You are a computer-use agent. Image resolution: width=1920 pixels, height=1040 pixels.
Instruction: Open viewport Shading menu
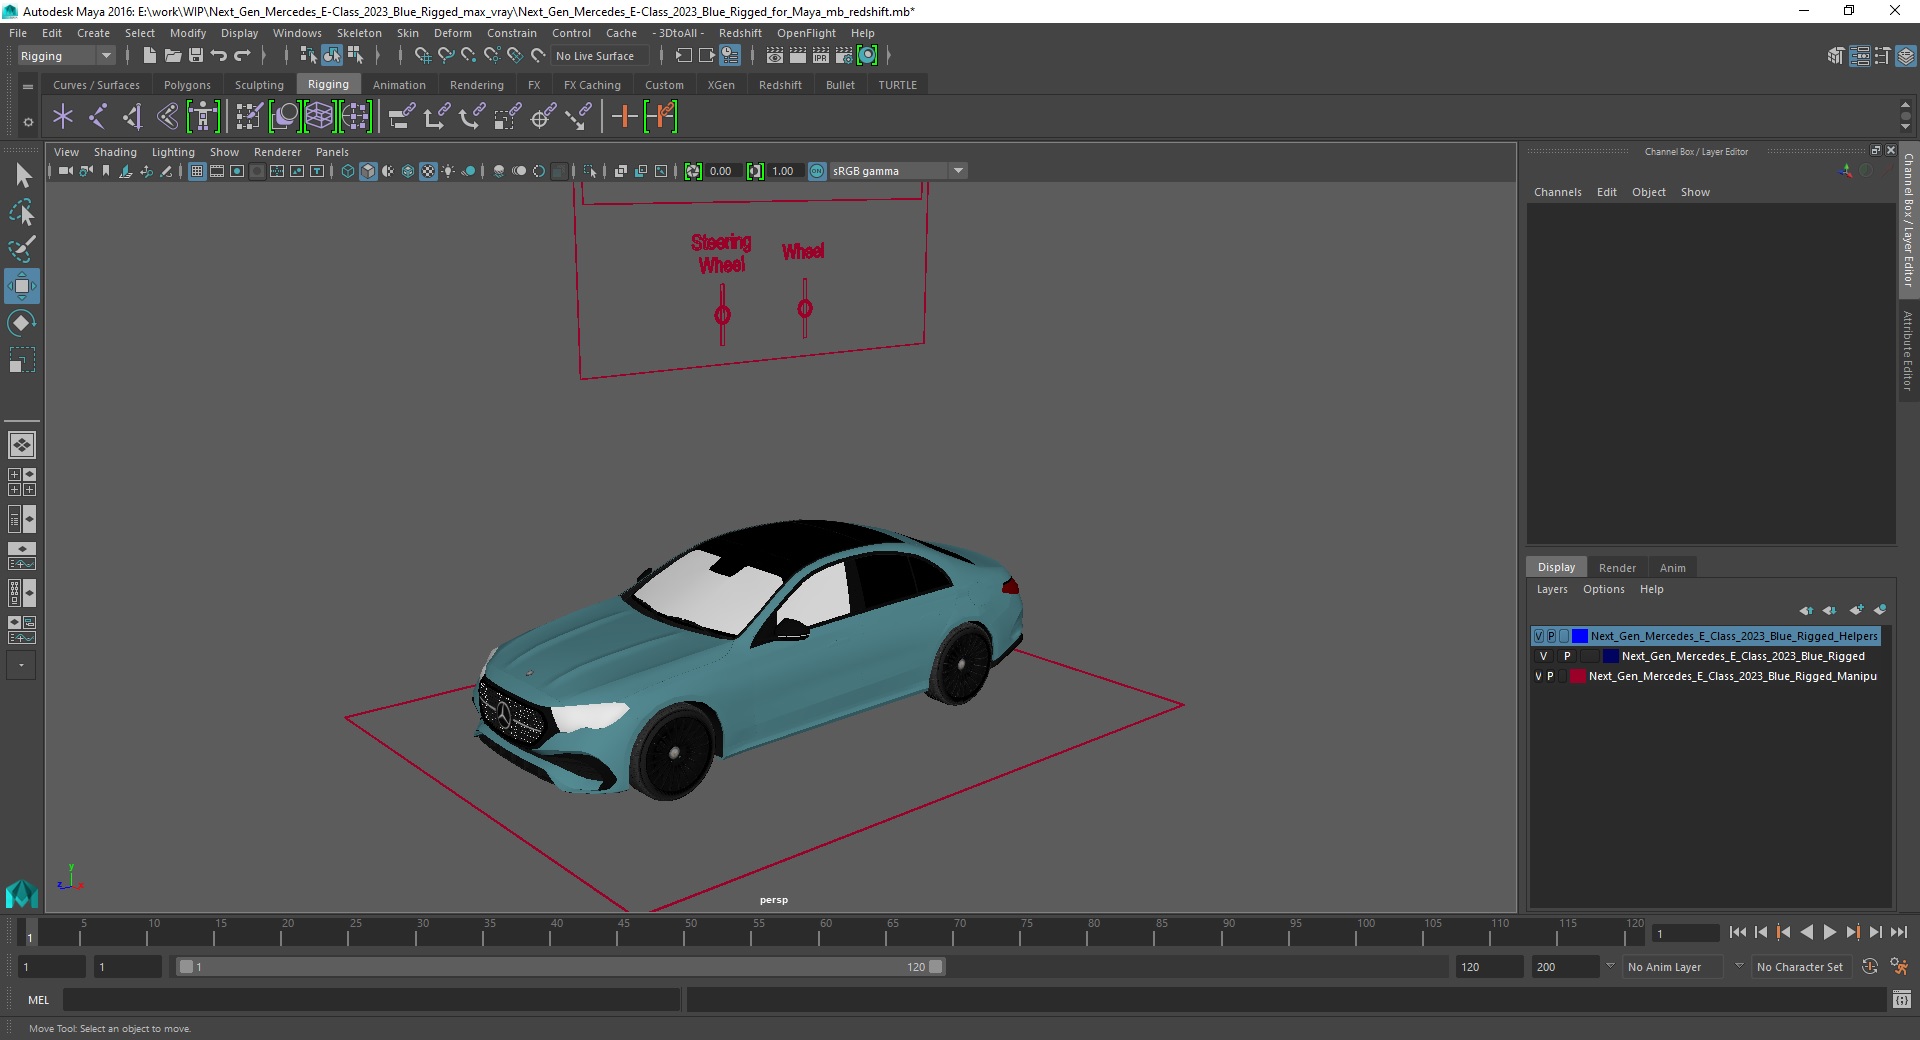point(115,152)
